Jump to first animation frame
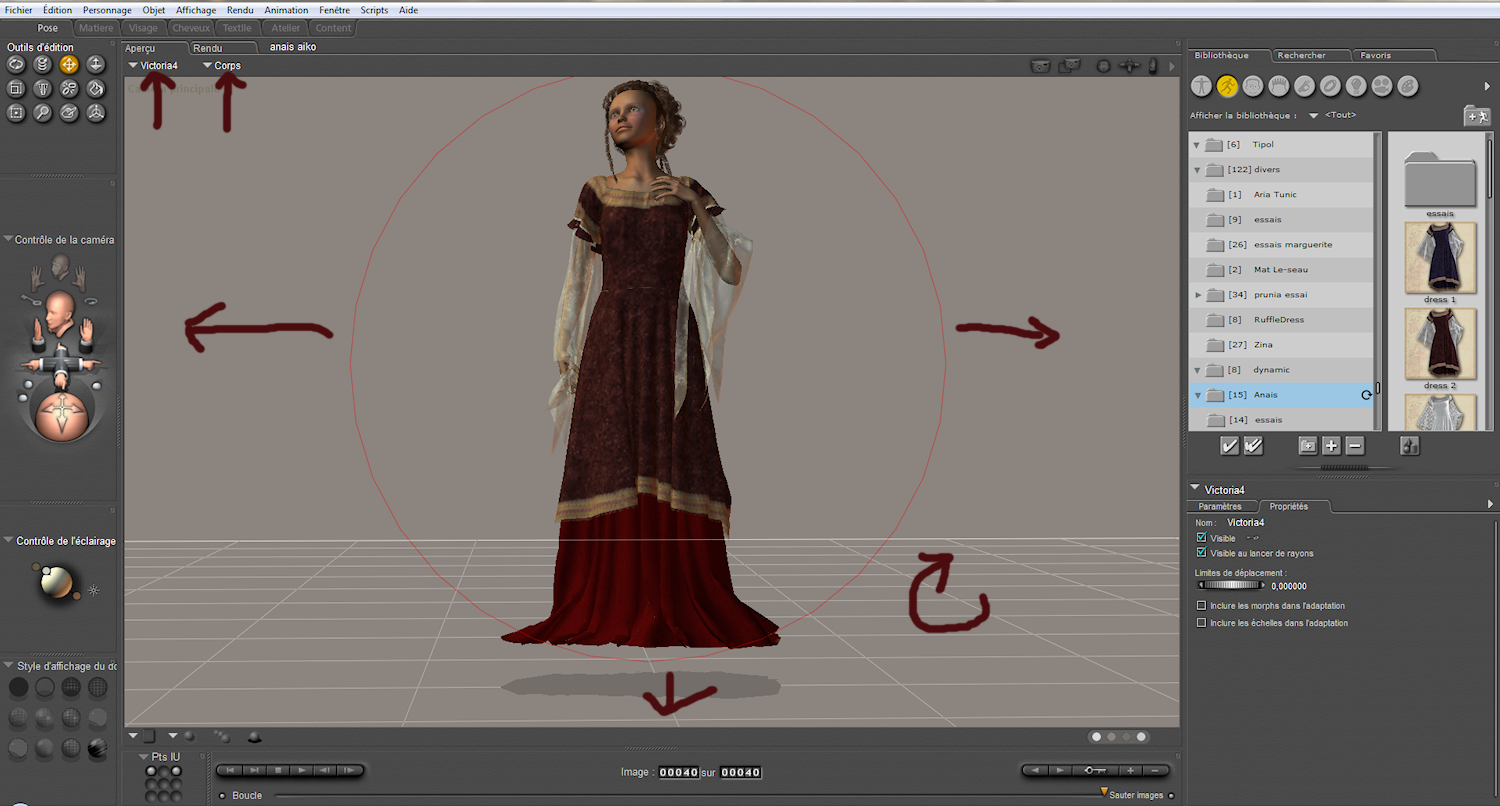Viewport: 1500px width, 806px height. [x=231, y=770]
